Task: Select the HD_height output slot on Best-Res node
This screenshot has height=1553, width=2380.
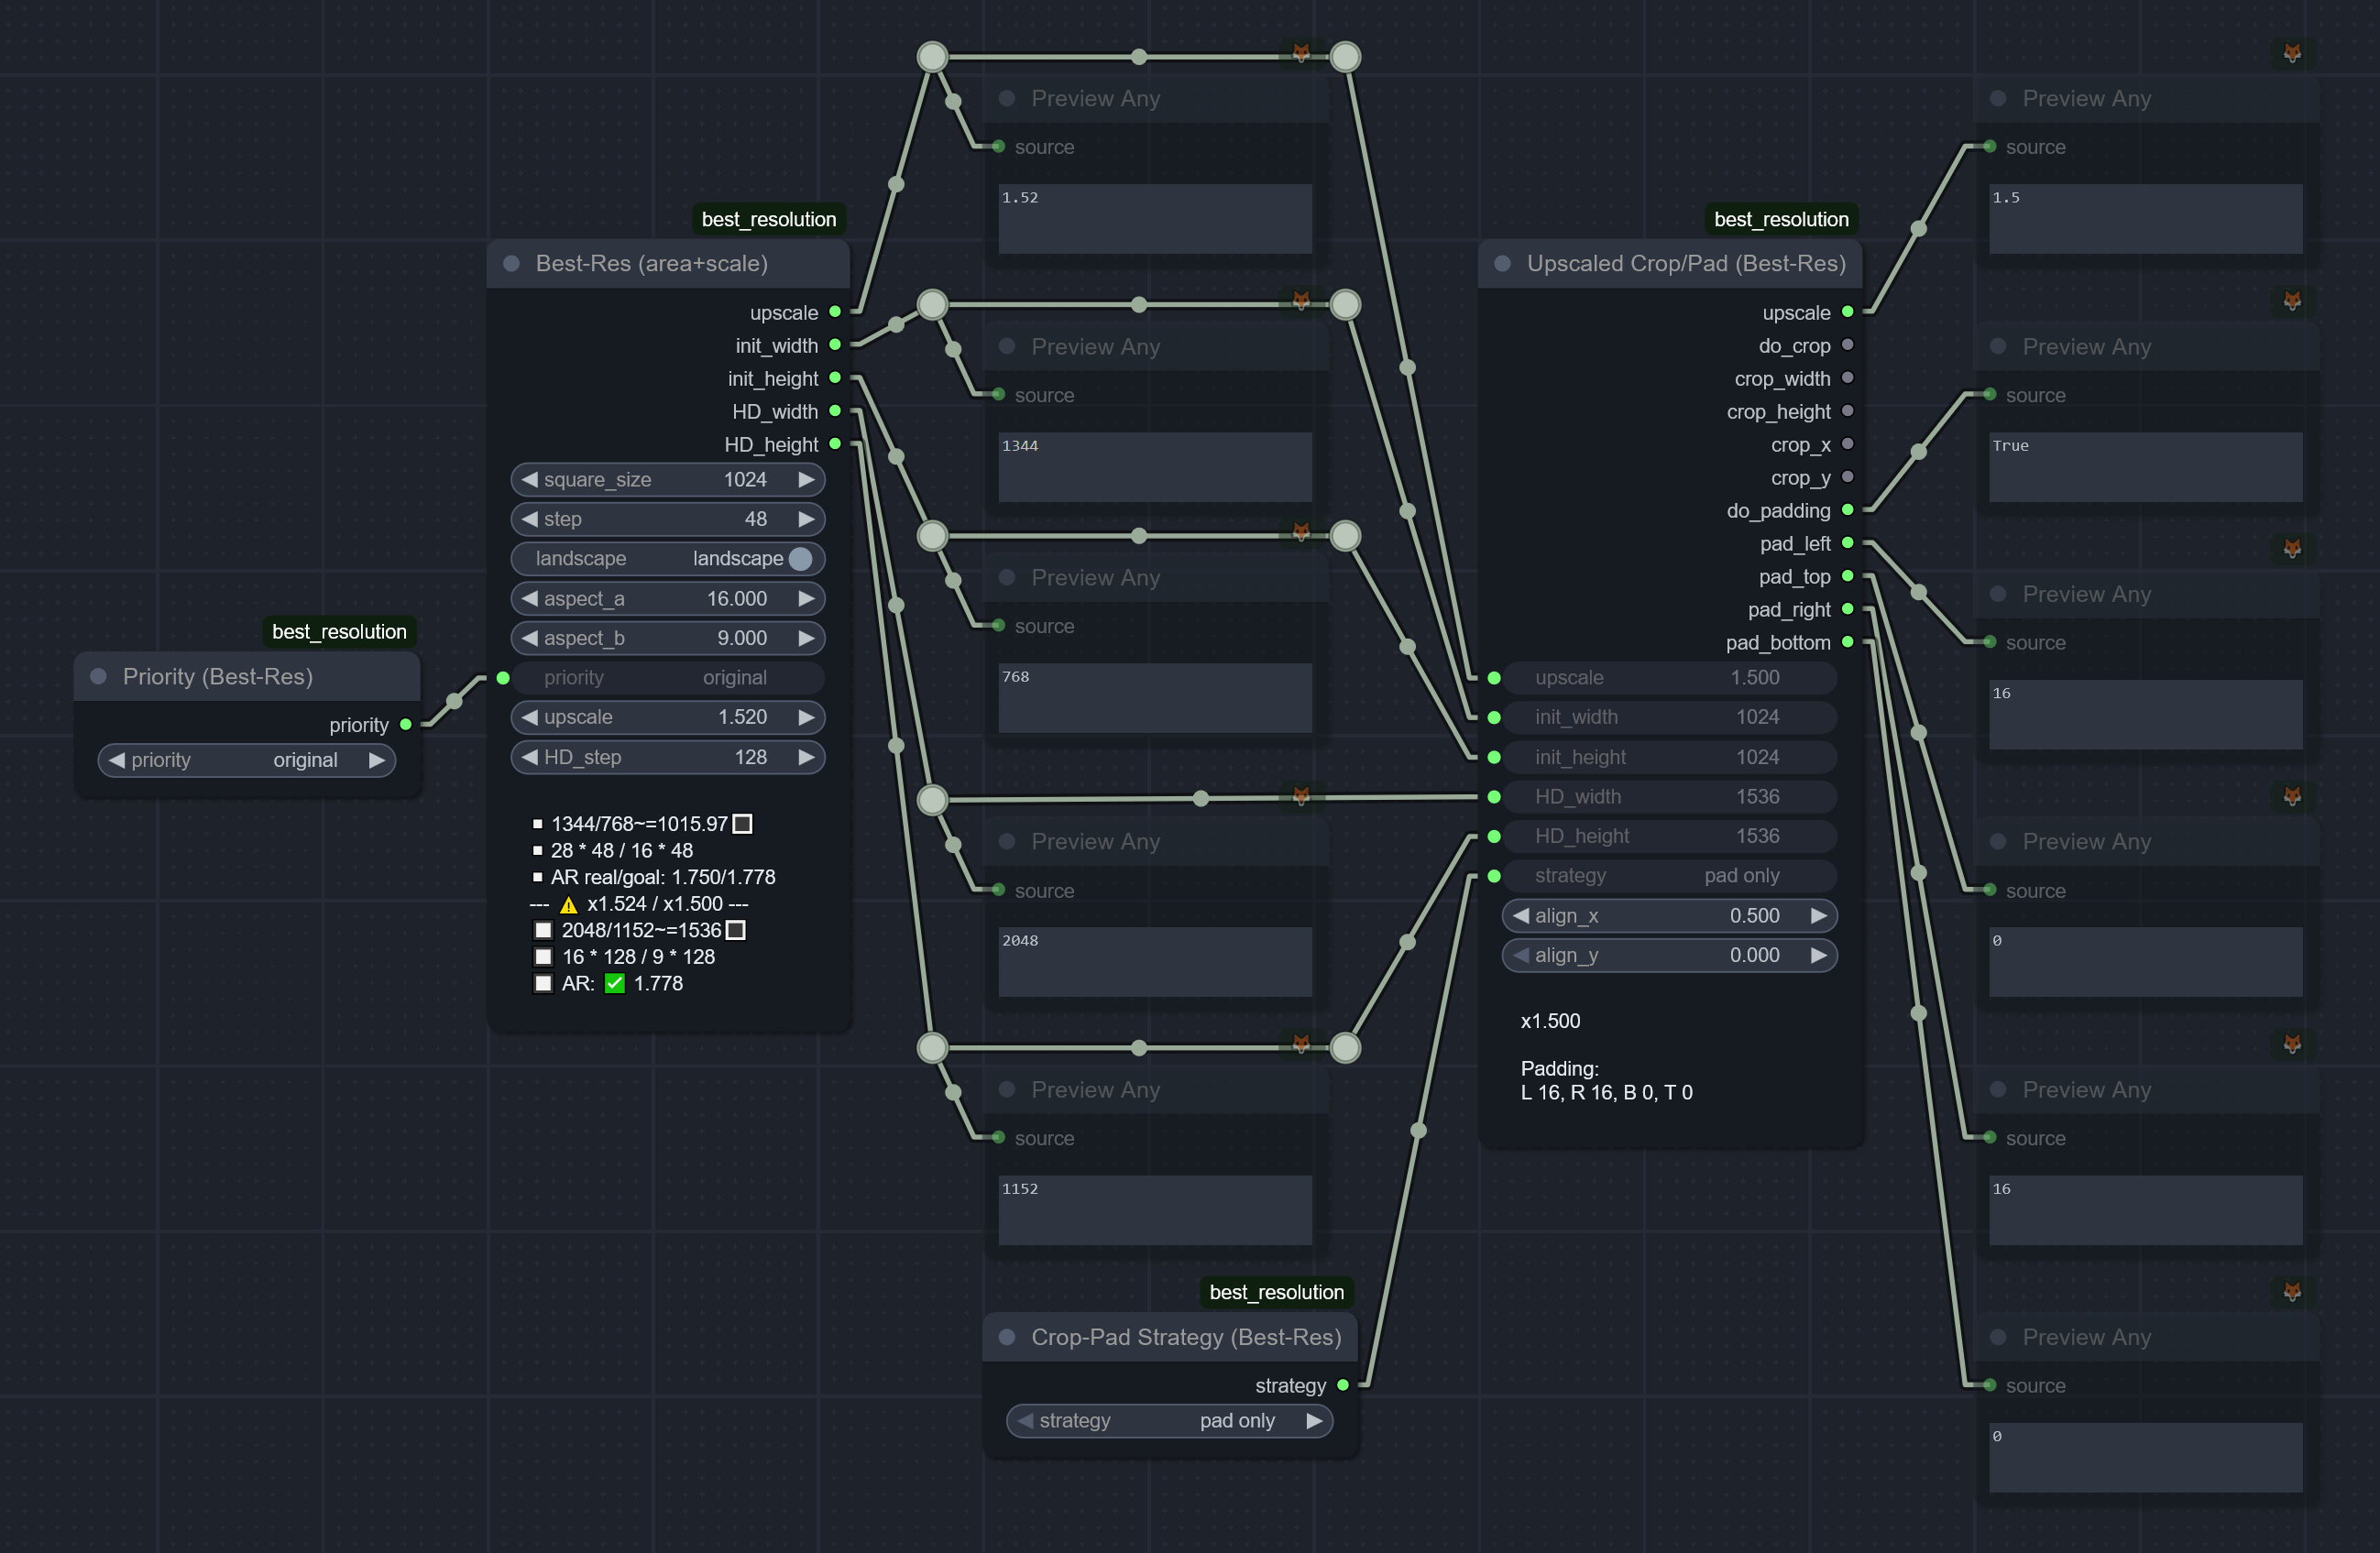Action: pos(835,444)
